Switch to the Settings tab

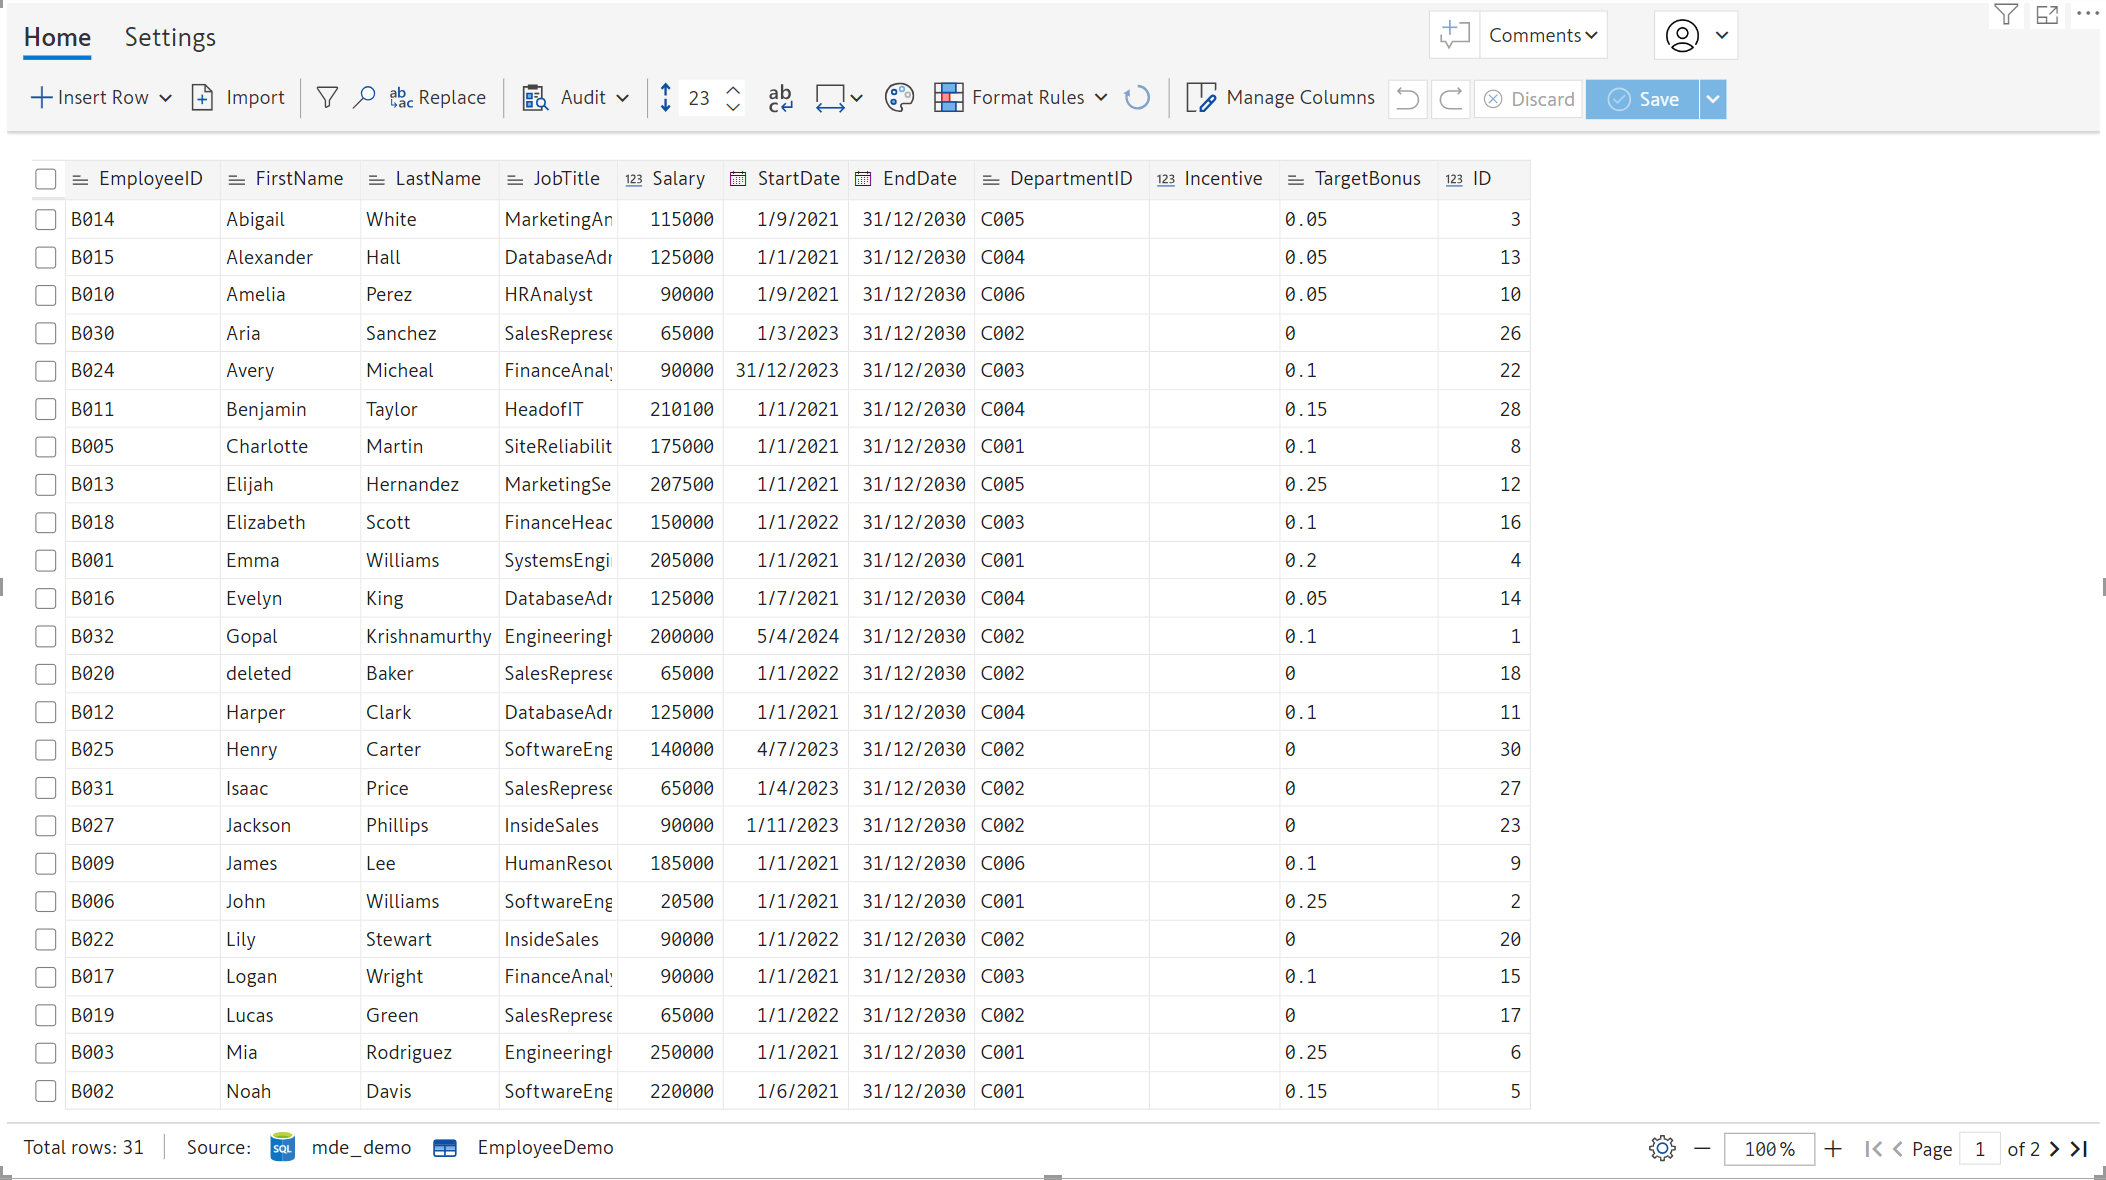[x=170, y=38]
